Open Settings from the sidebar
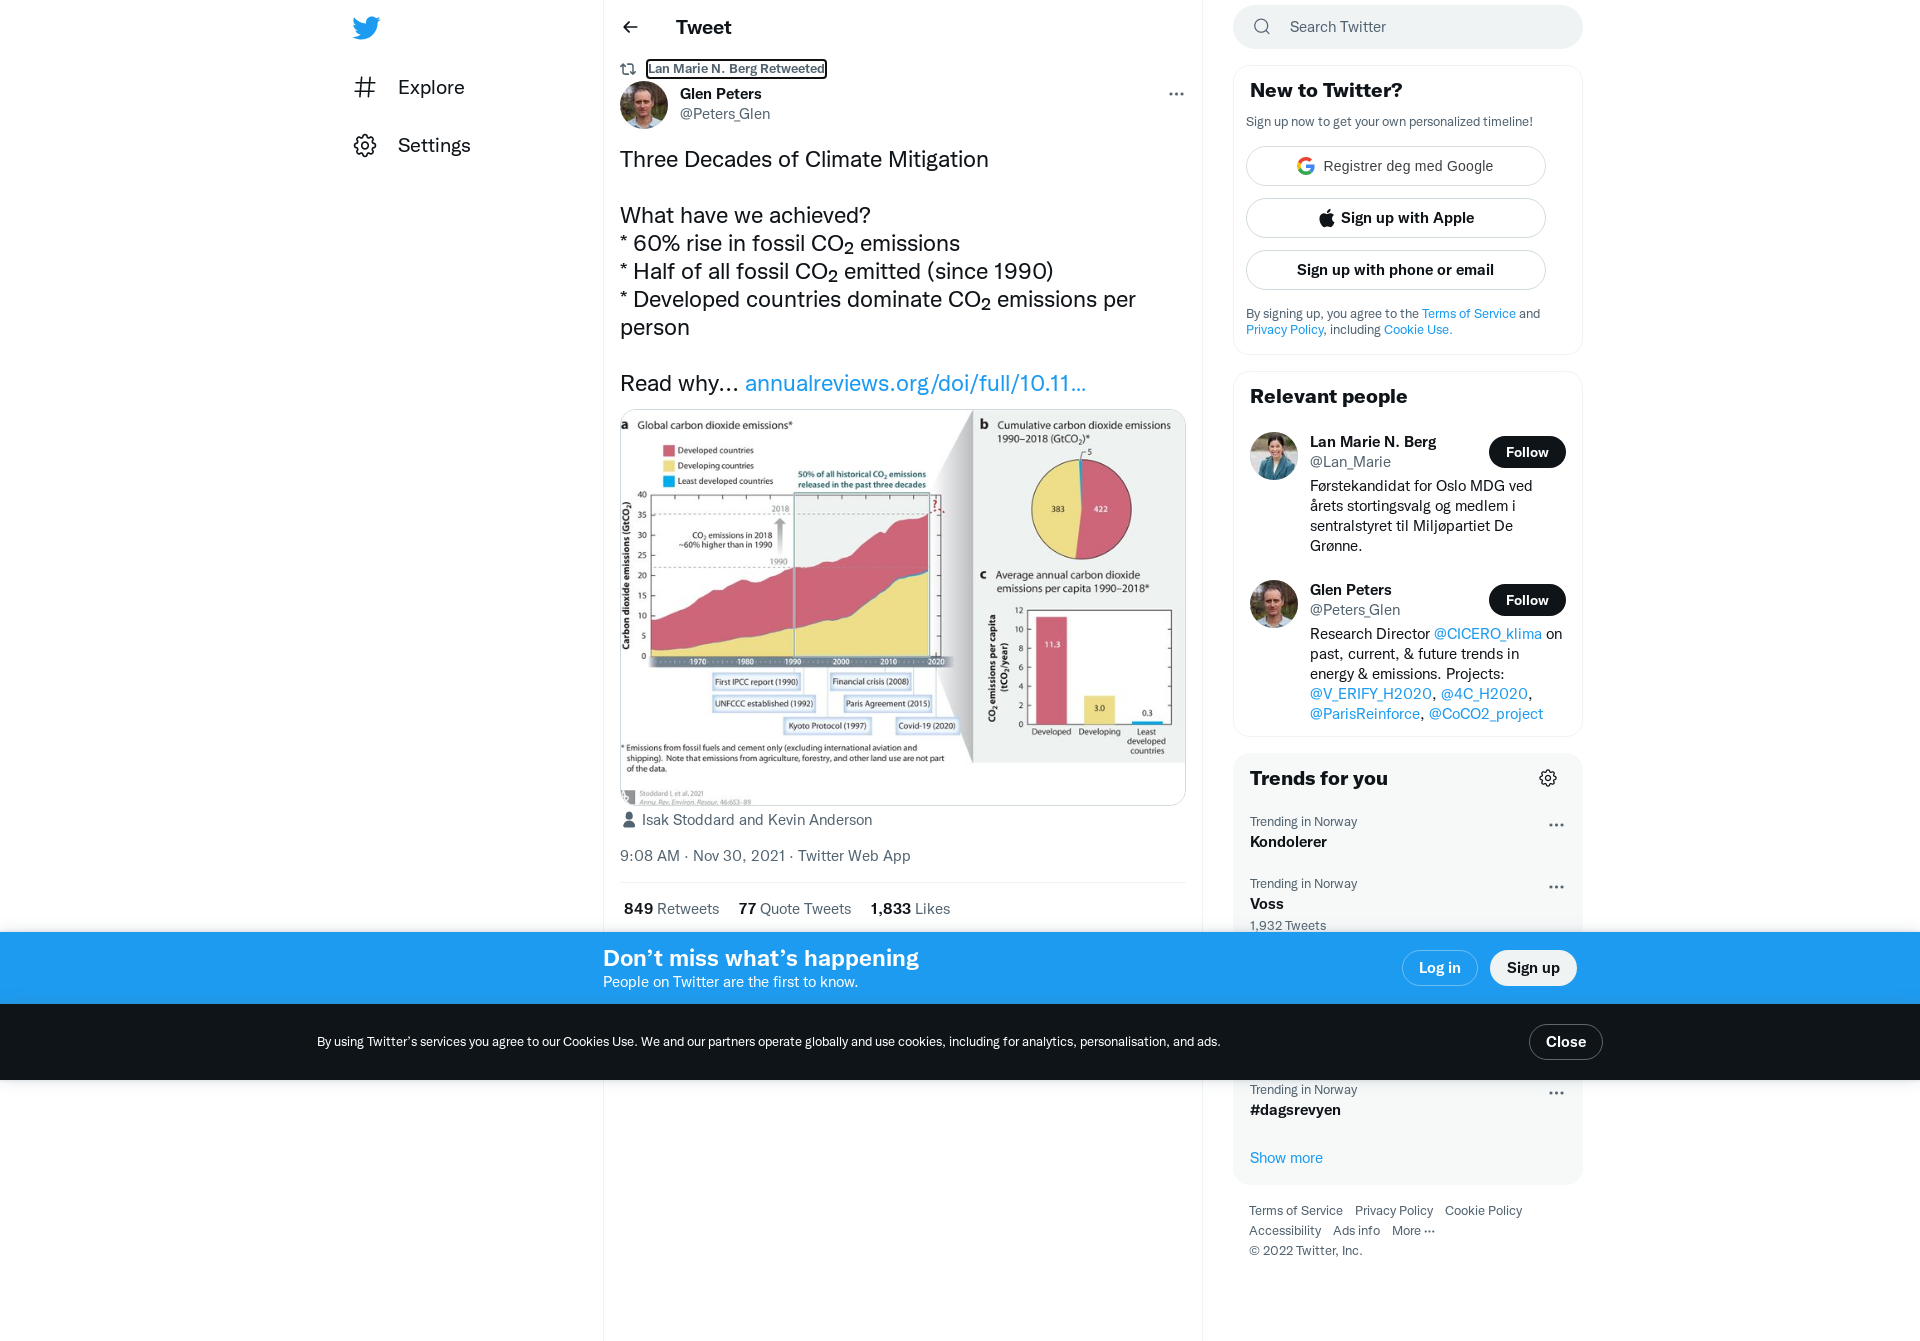Viewport: 1920px width, 1341px height. tap(412, 145)
